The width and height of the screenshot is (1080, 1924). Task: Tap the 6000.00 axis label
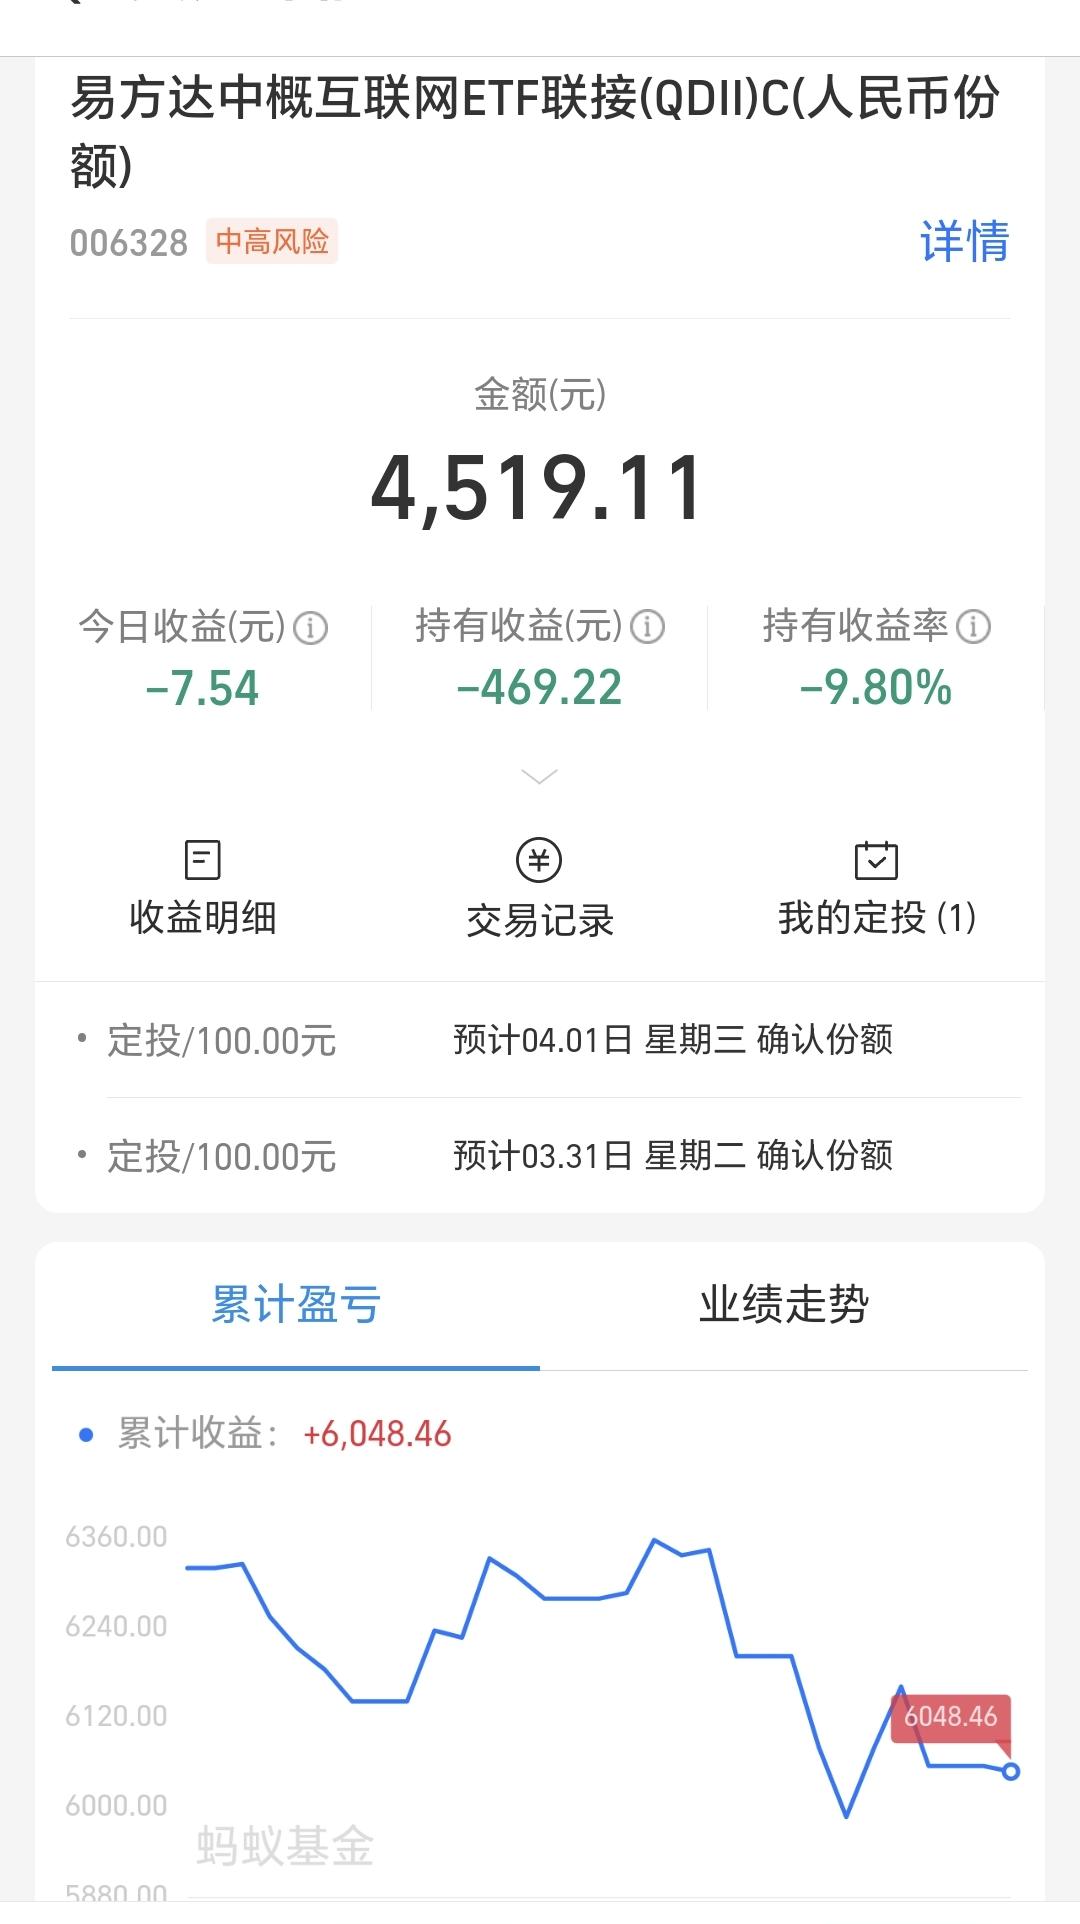(116, 1806)
